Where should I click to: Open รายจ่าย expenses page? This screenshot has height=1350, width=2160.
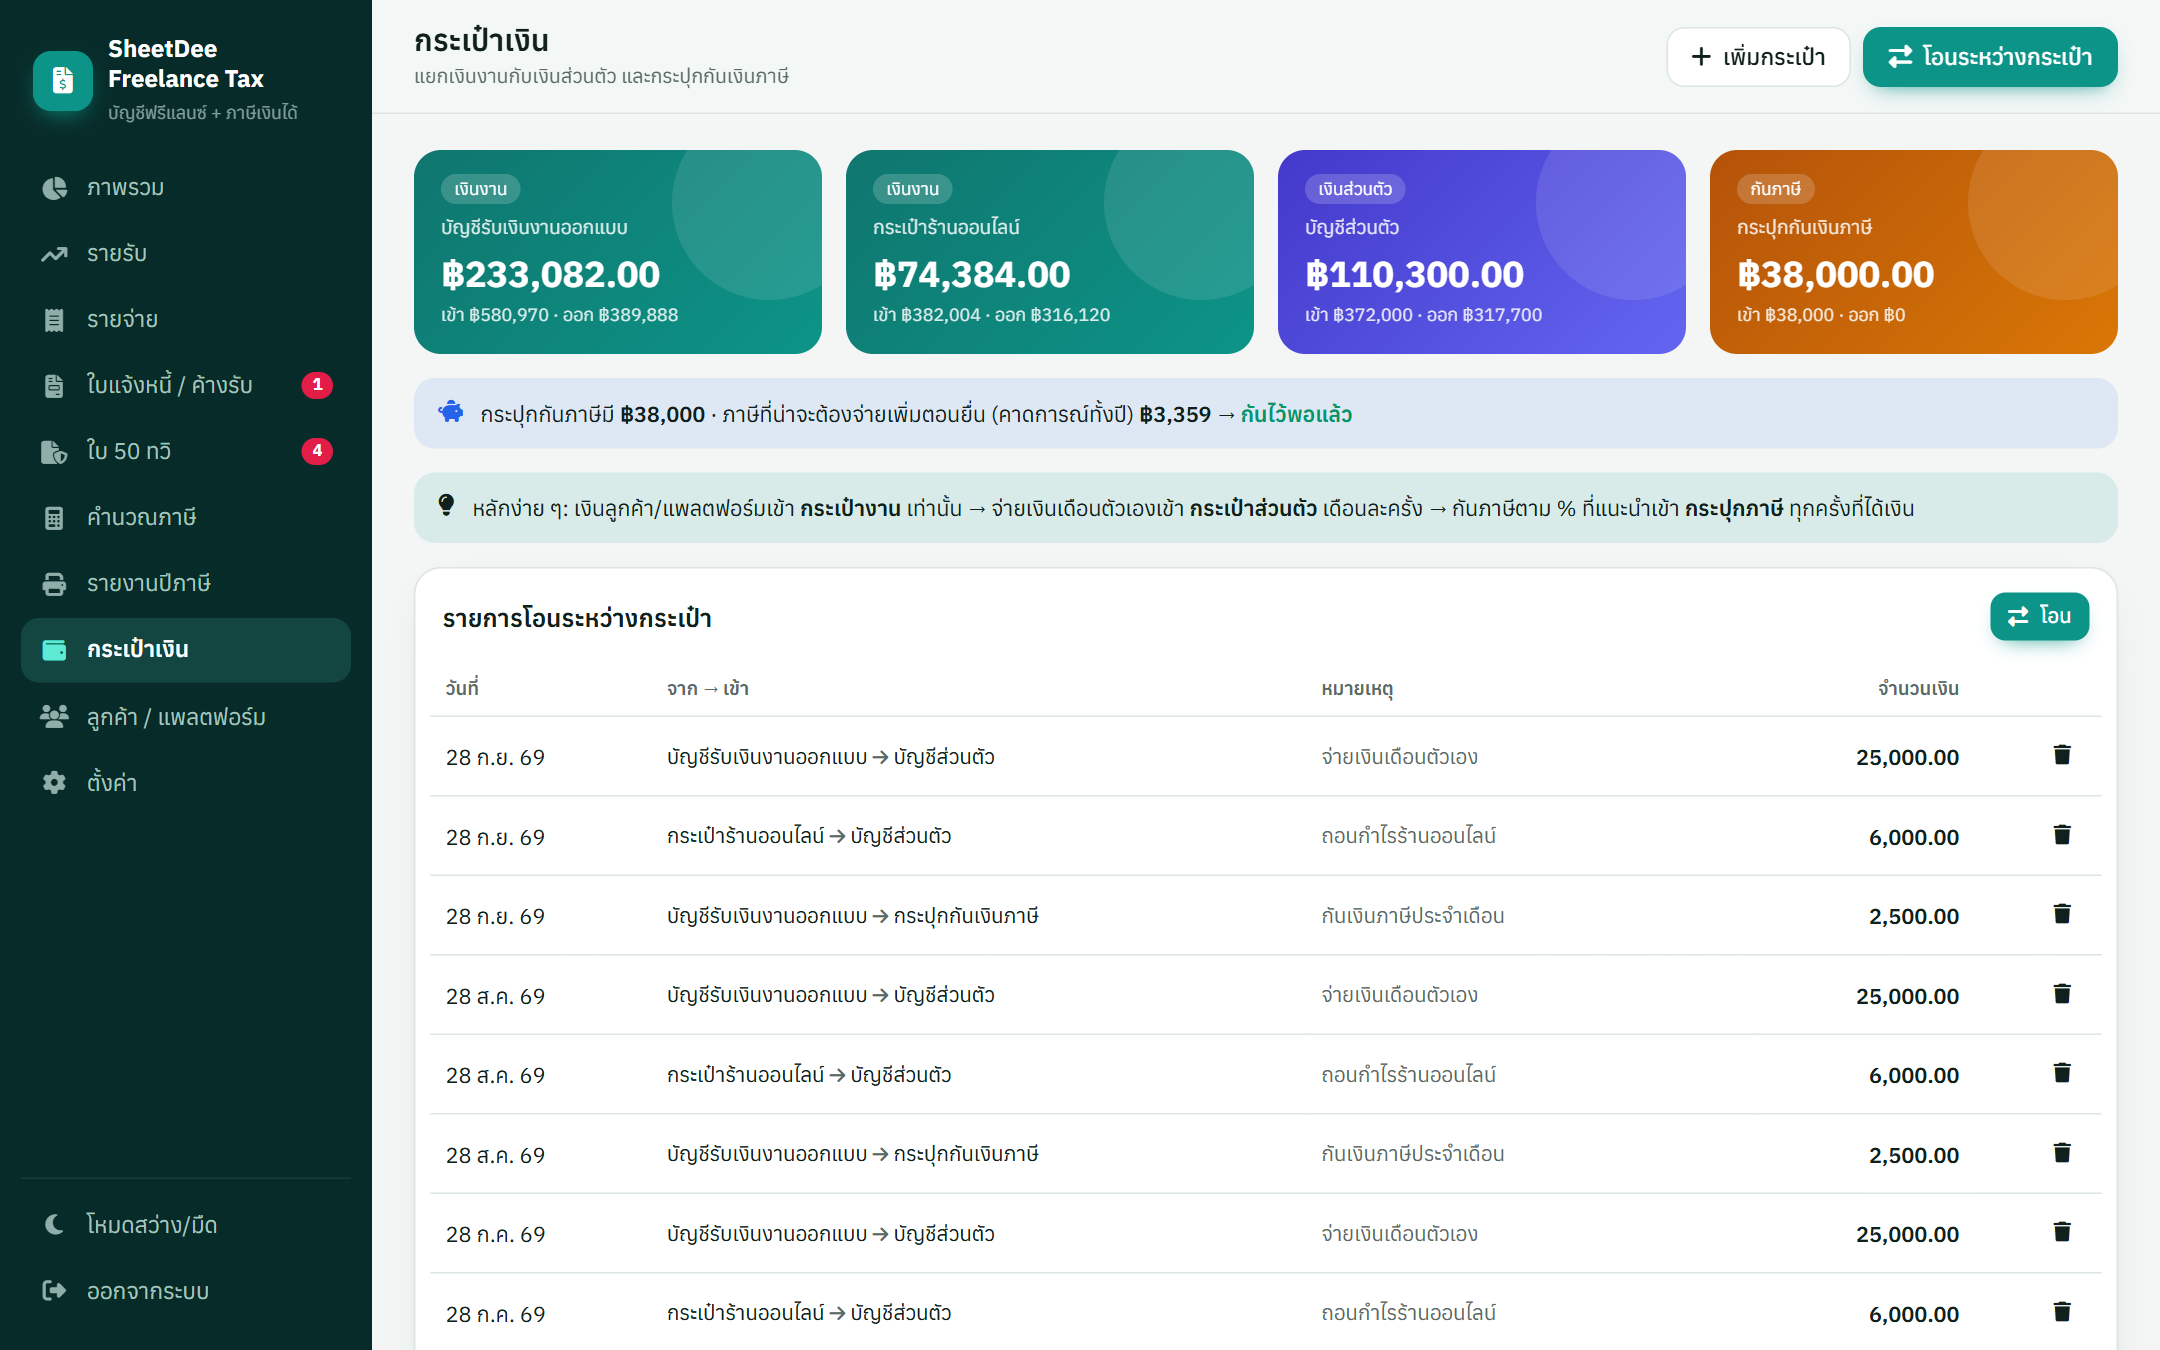186,320
